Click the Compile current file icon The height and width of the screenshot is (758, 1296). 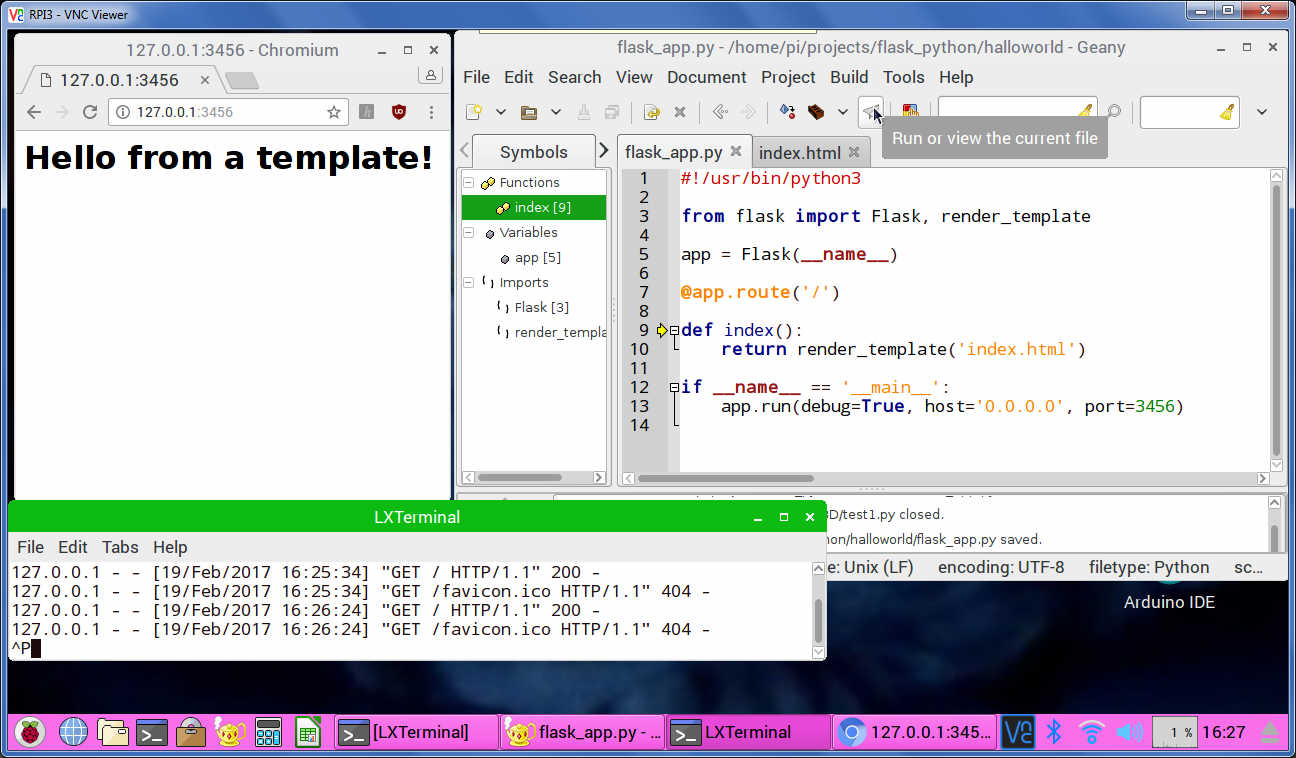[x=788, y=112]
